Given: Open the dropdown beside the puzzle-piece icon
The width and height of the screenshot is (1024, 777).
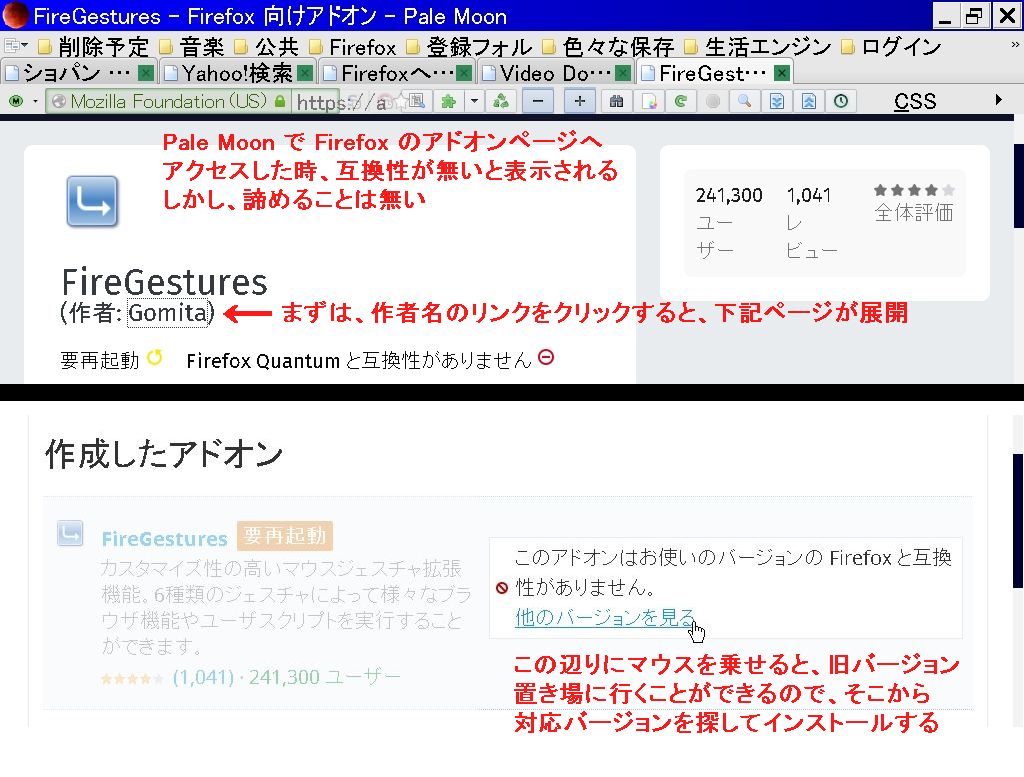Looking at the screenshot, I should tap(475, 101).
